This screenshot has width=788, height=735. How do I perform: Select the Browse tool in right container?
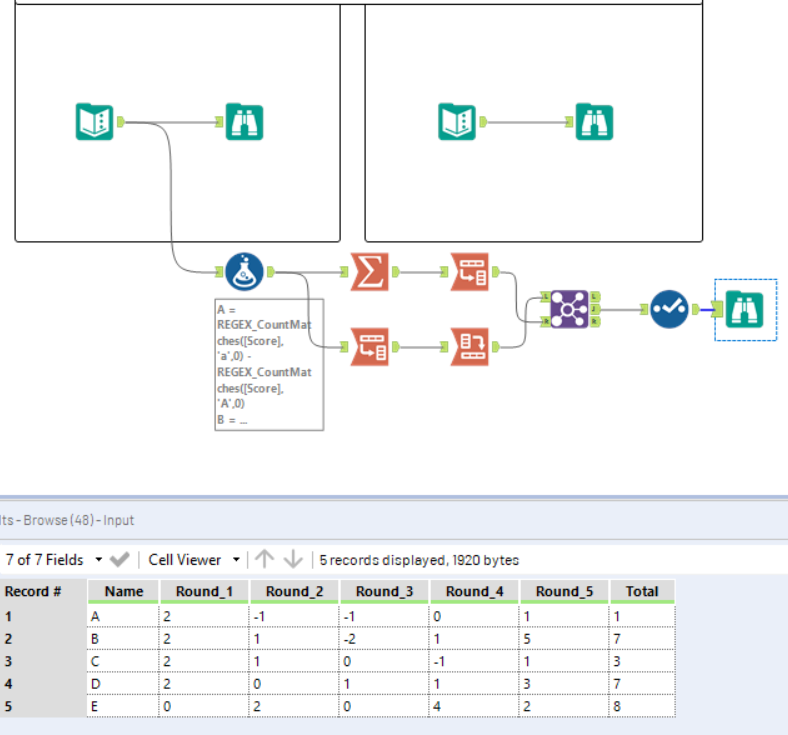tap(594, 122)
